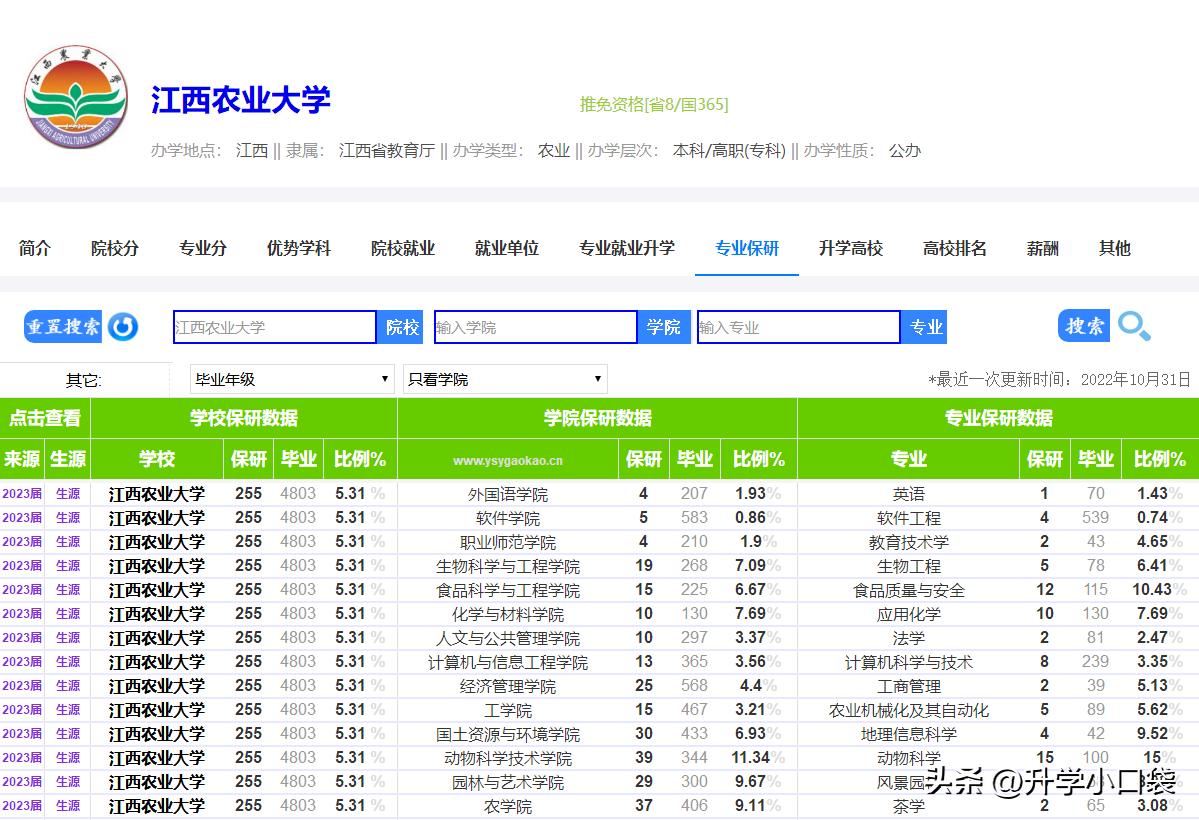Click the first 2023届 link
The height and width of the screenshot is (820, 1199).
pyautogui.click(x=21, y=493)
